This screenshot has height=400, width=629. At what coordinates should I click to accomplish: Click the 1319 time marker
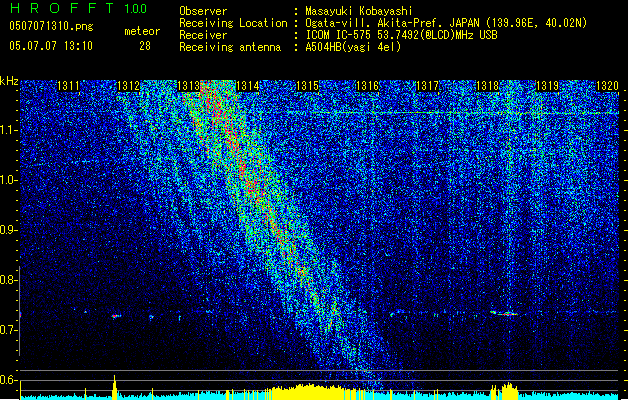click(547, 86)
